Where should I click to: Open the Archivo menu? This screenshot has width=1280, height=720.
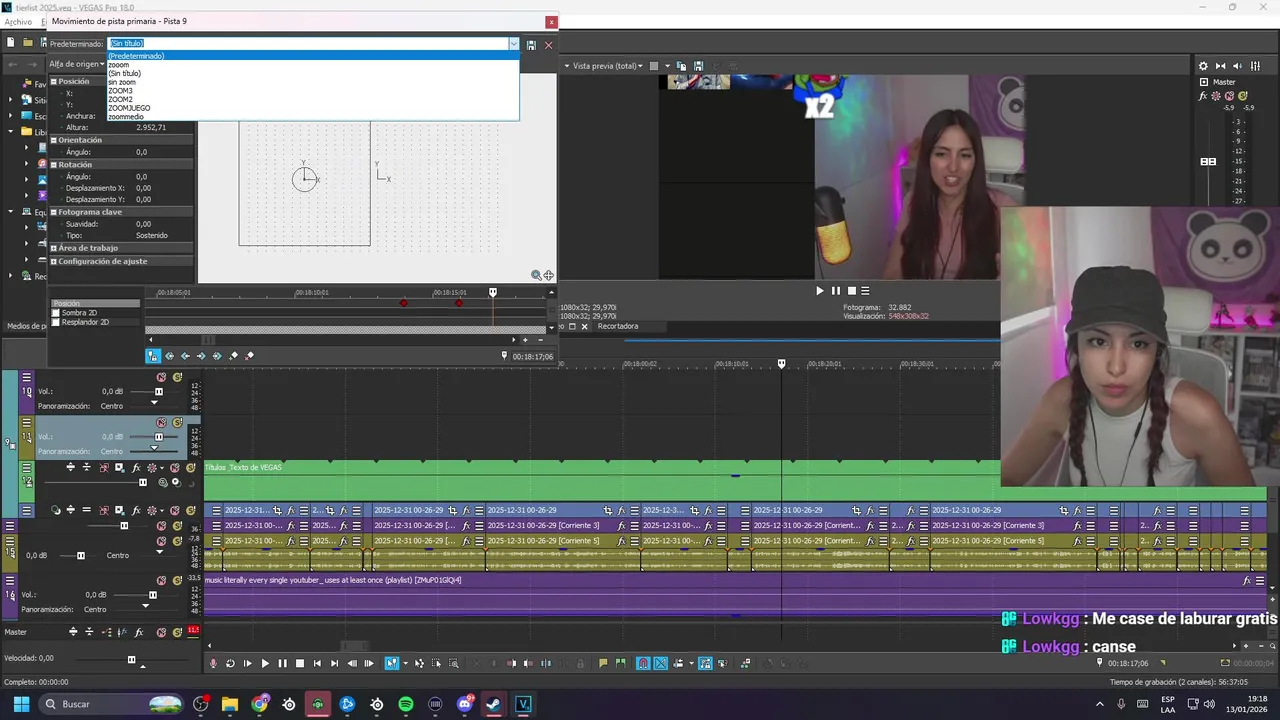(x=18, y=21)
